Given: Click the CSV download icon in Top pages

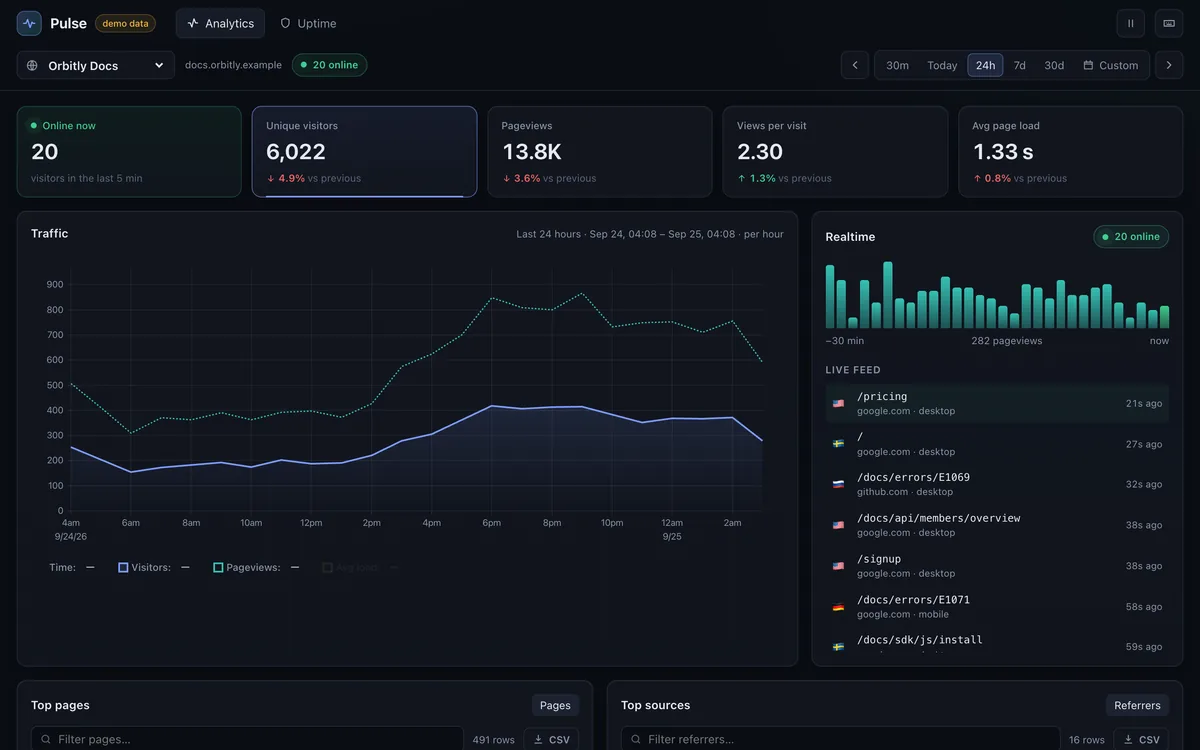Looking at the screenshot, I should coord(538,740).
